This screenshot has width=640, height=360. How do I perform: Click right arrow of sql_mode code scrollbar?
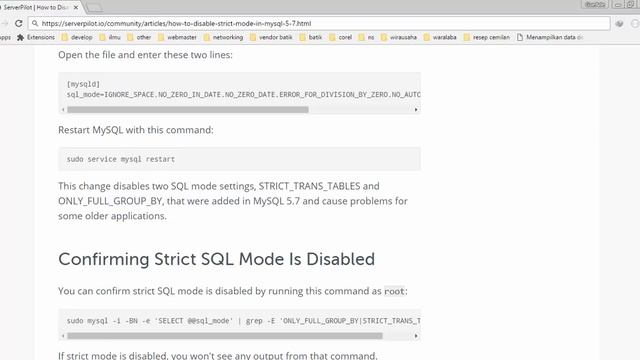click(x=416, y=109)
